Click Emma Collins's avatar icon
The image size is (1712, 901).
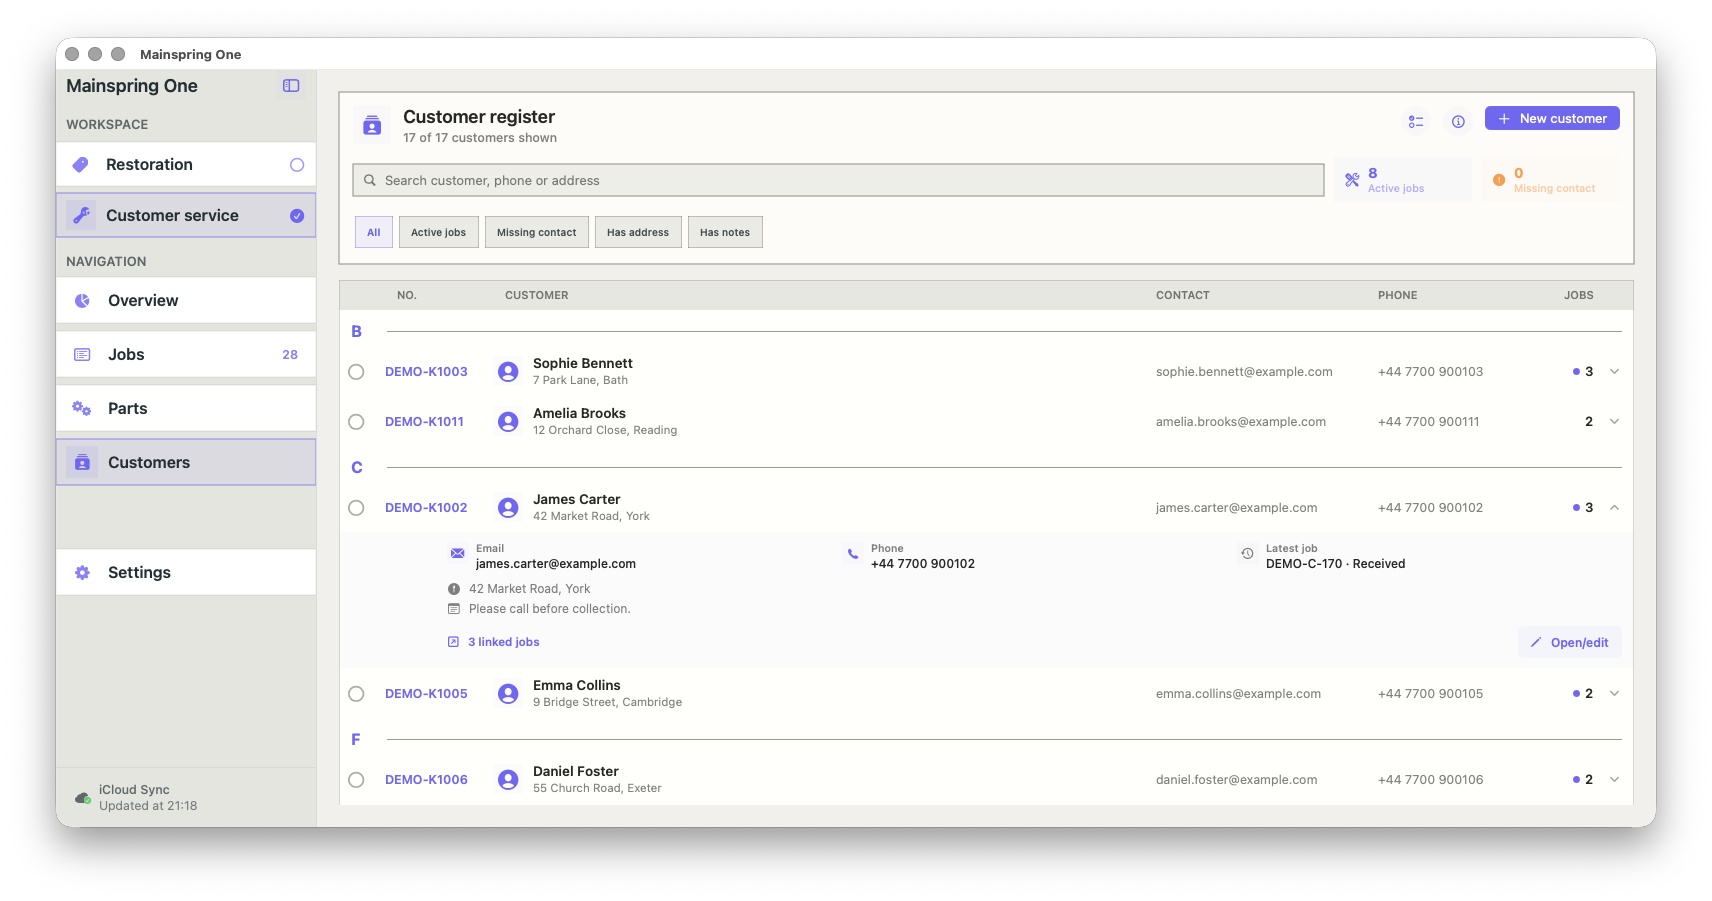(x=508, y=694)
